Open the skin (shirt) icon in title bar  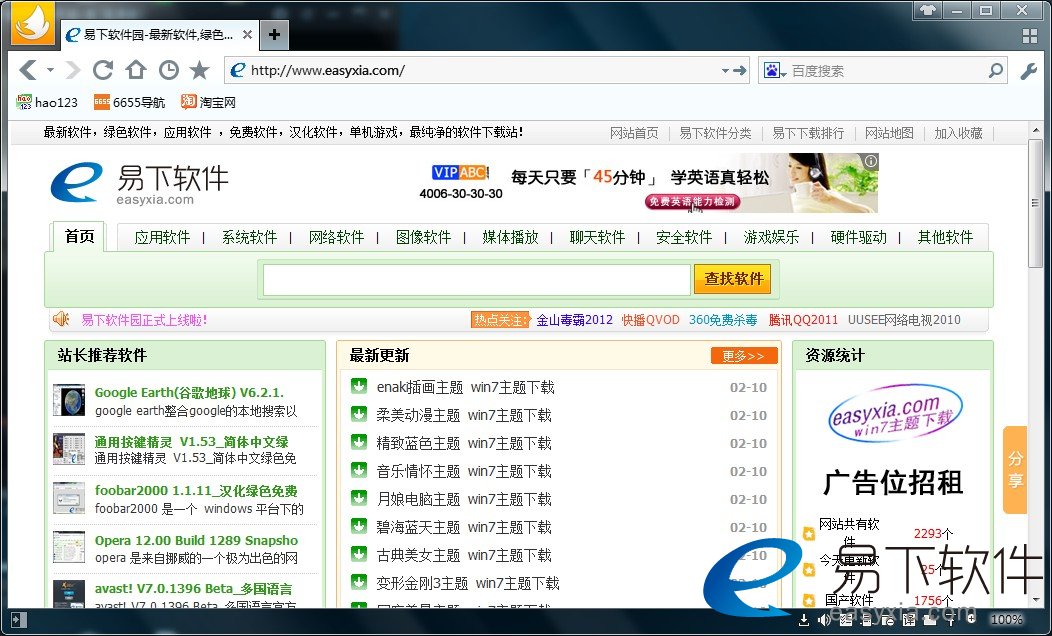click(927, 10)
